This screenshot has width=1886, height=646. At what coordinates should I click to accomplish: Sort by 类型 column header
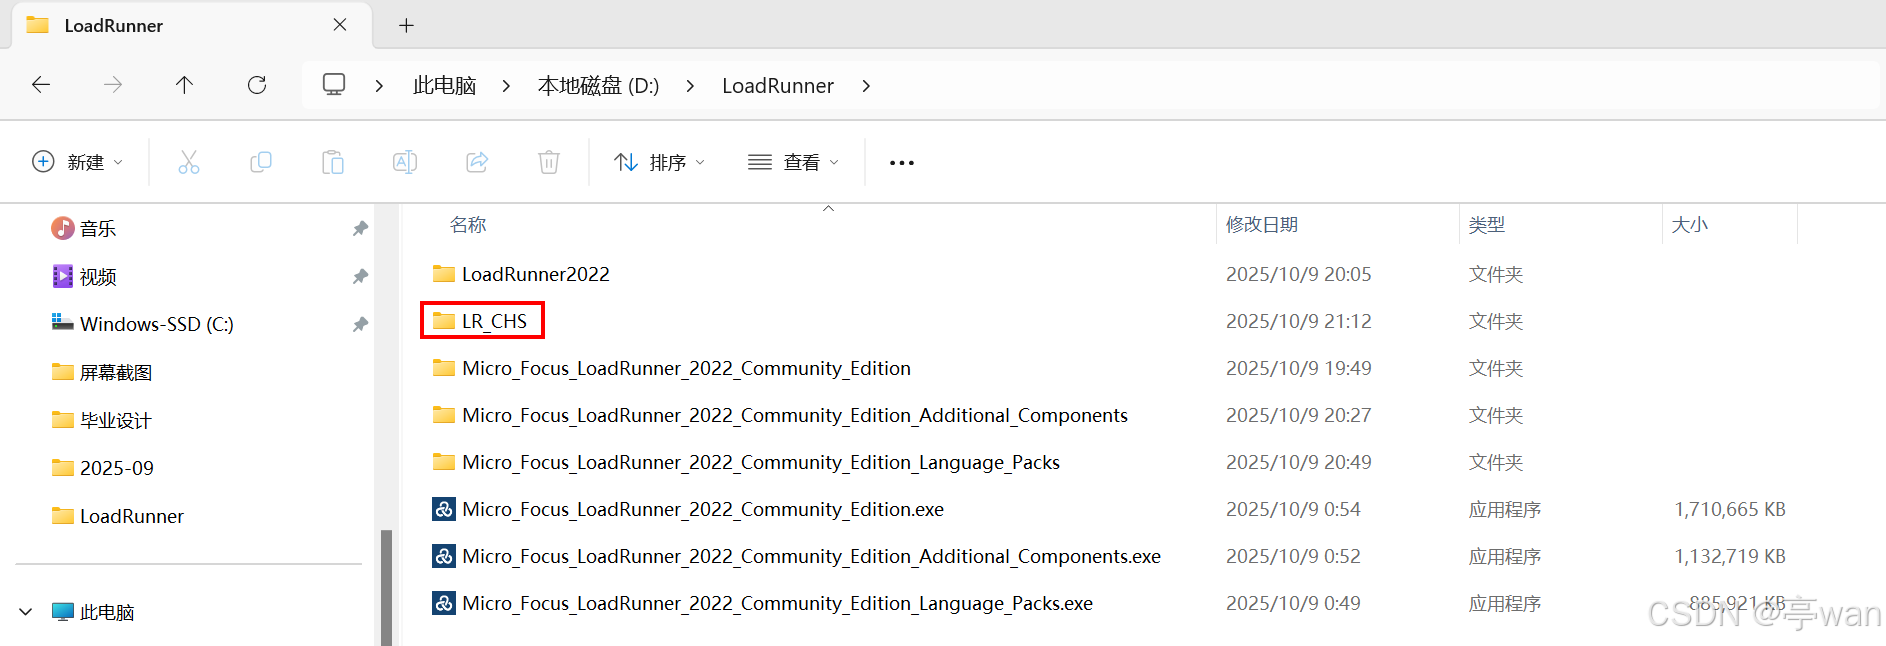coord(1487,225)
